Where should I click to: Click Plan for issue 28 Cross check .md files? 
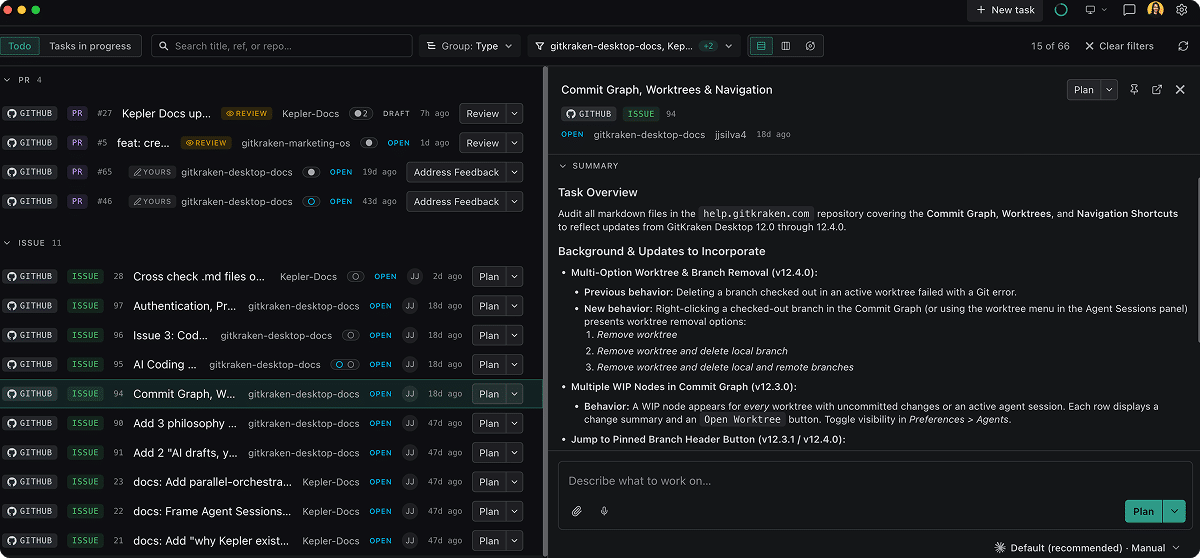click(489, 277)
